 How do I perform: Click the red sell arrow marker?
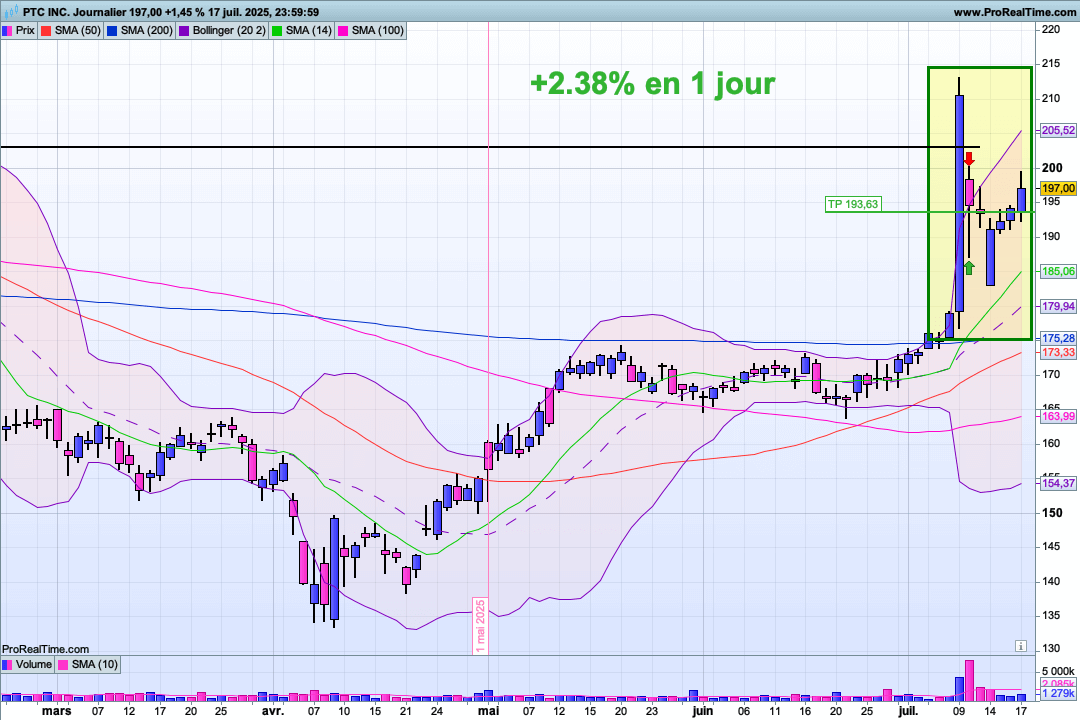pyautogui.click(x=969, y=158)
